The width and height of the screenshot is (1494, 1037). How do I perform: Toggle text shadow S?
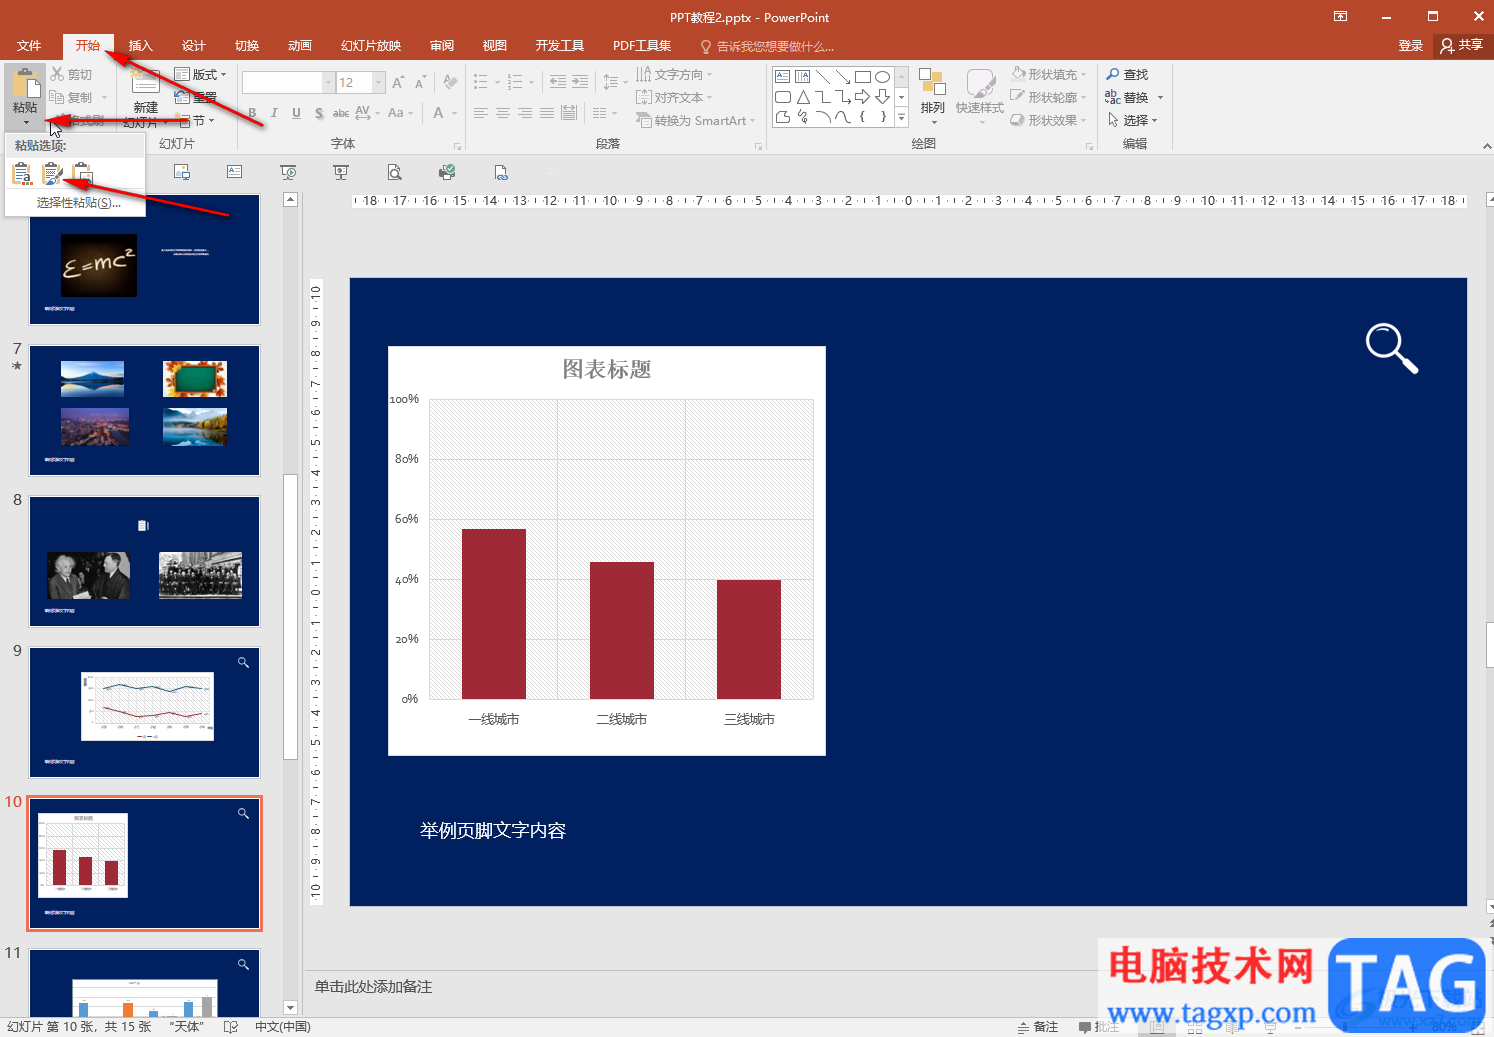click(319, 113)
